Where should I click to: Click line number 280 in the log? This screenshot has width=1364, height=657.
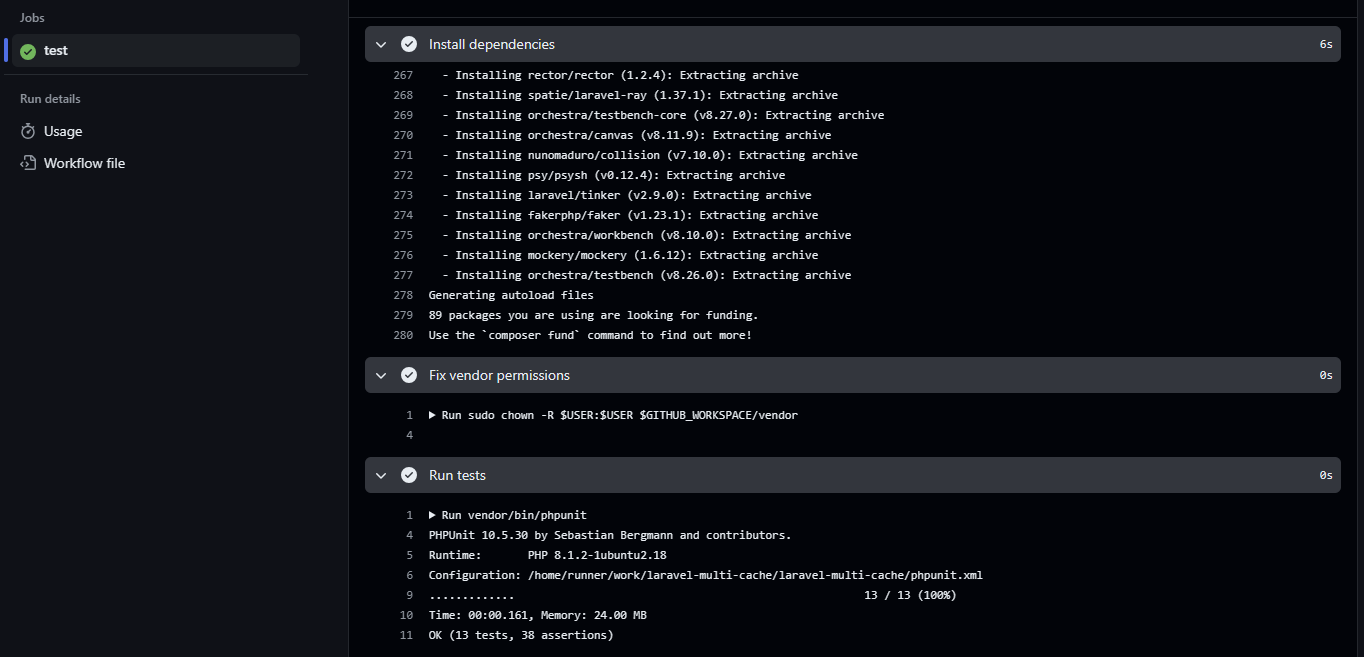click(x=403, y=335)
